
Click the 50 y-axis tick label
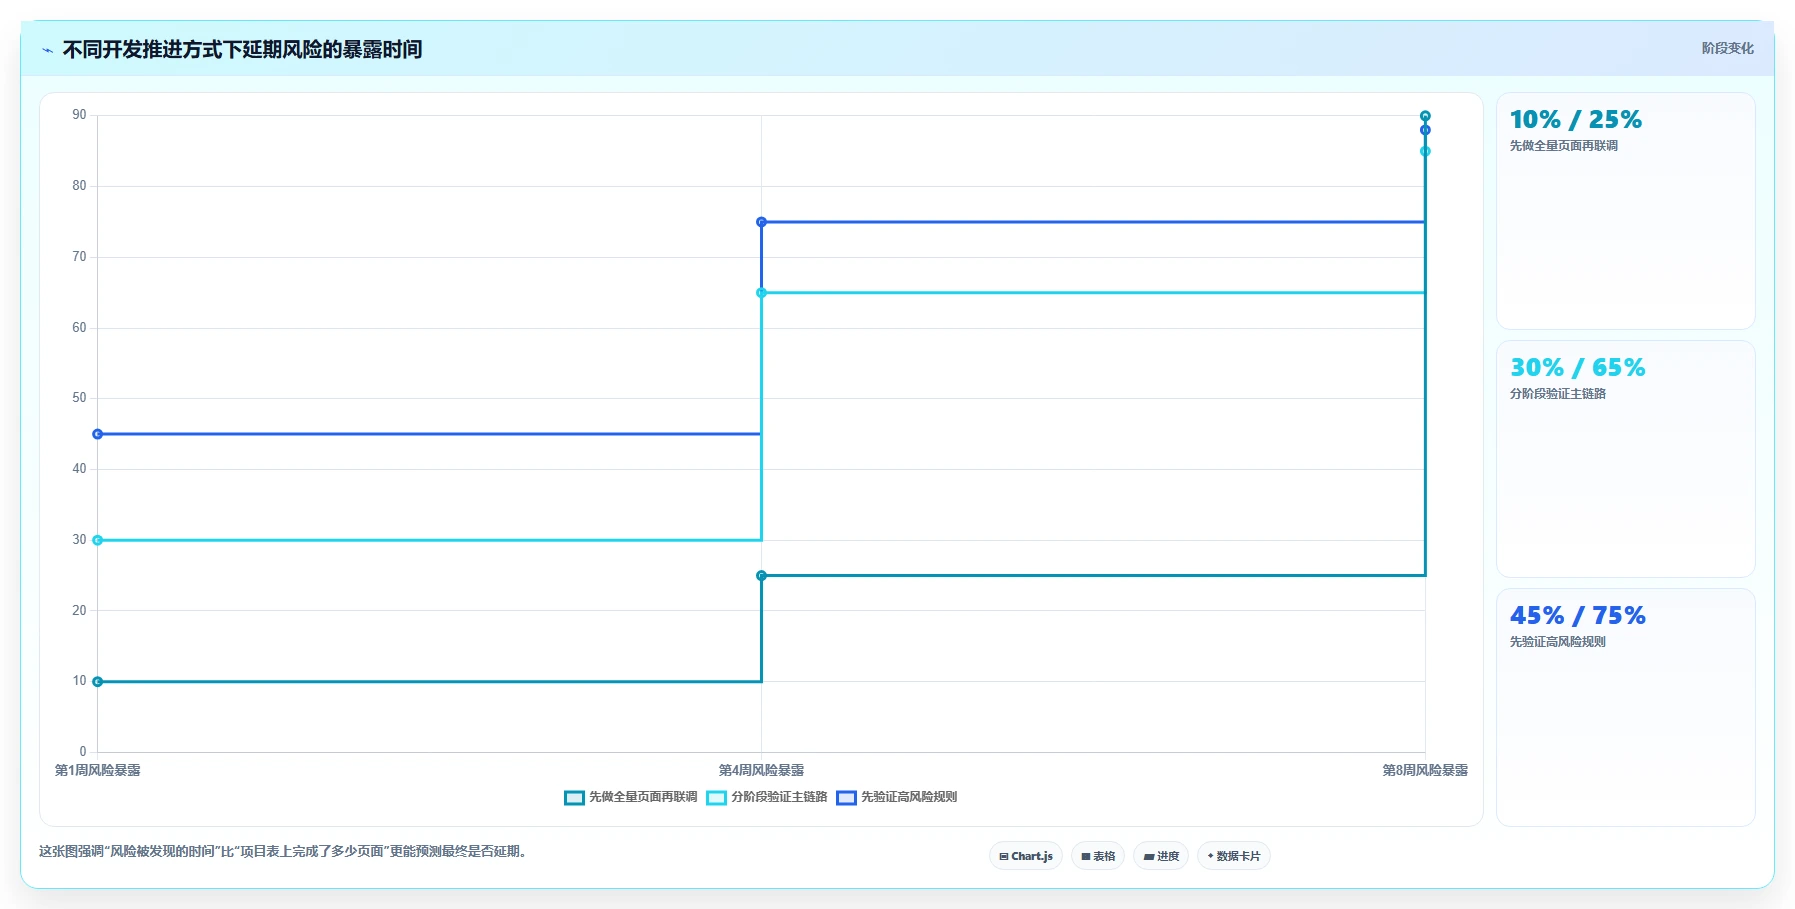(x=79, y=398)
